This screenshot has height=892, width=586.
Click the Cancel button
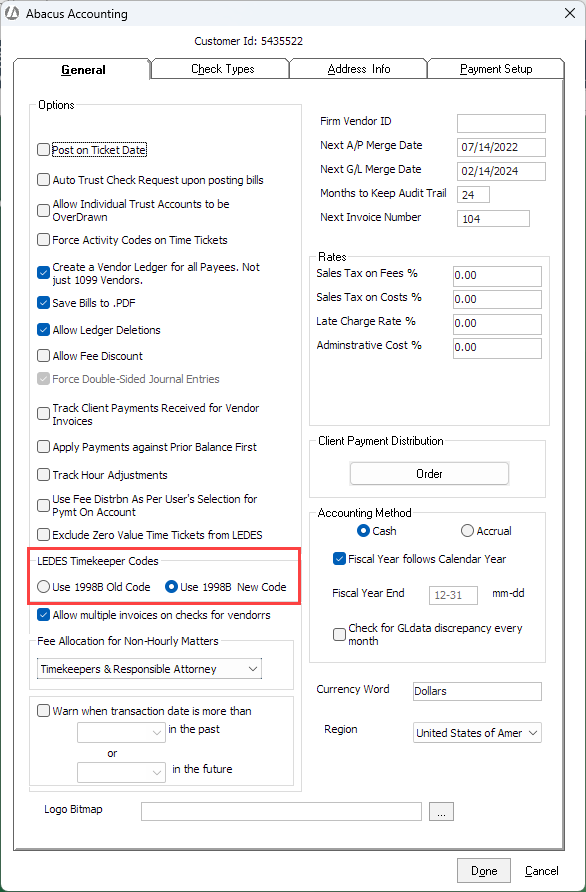pos(542,871)
